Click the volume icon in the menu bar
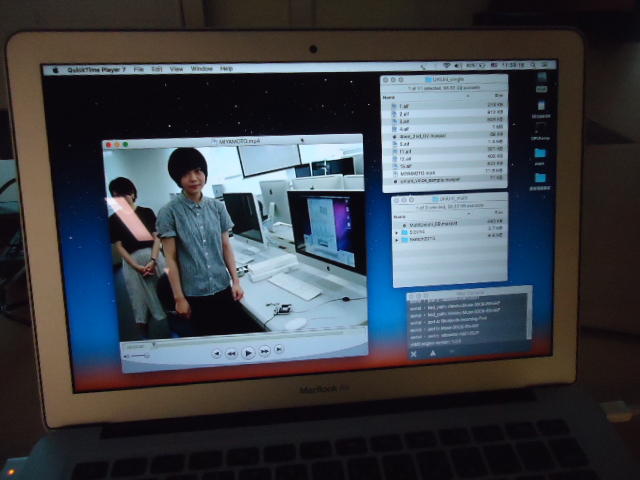The image size is (640, 480). tap(458, 65)
